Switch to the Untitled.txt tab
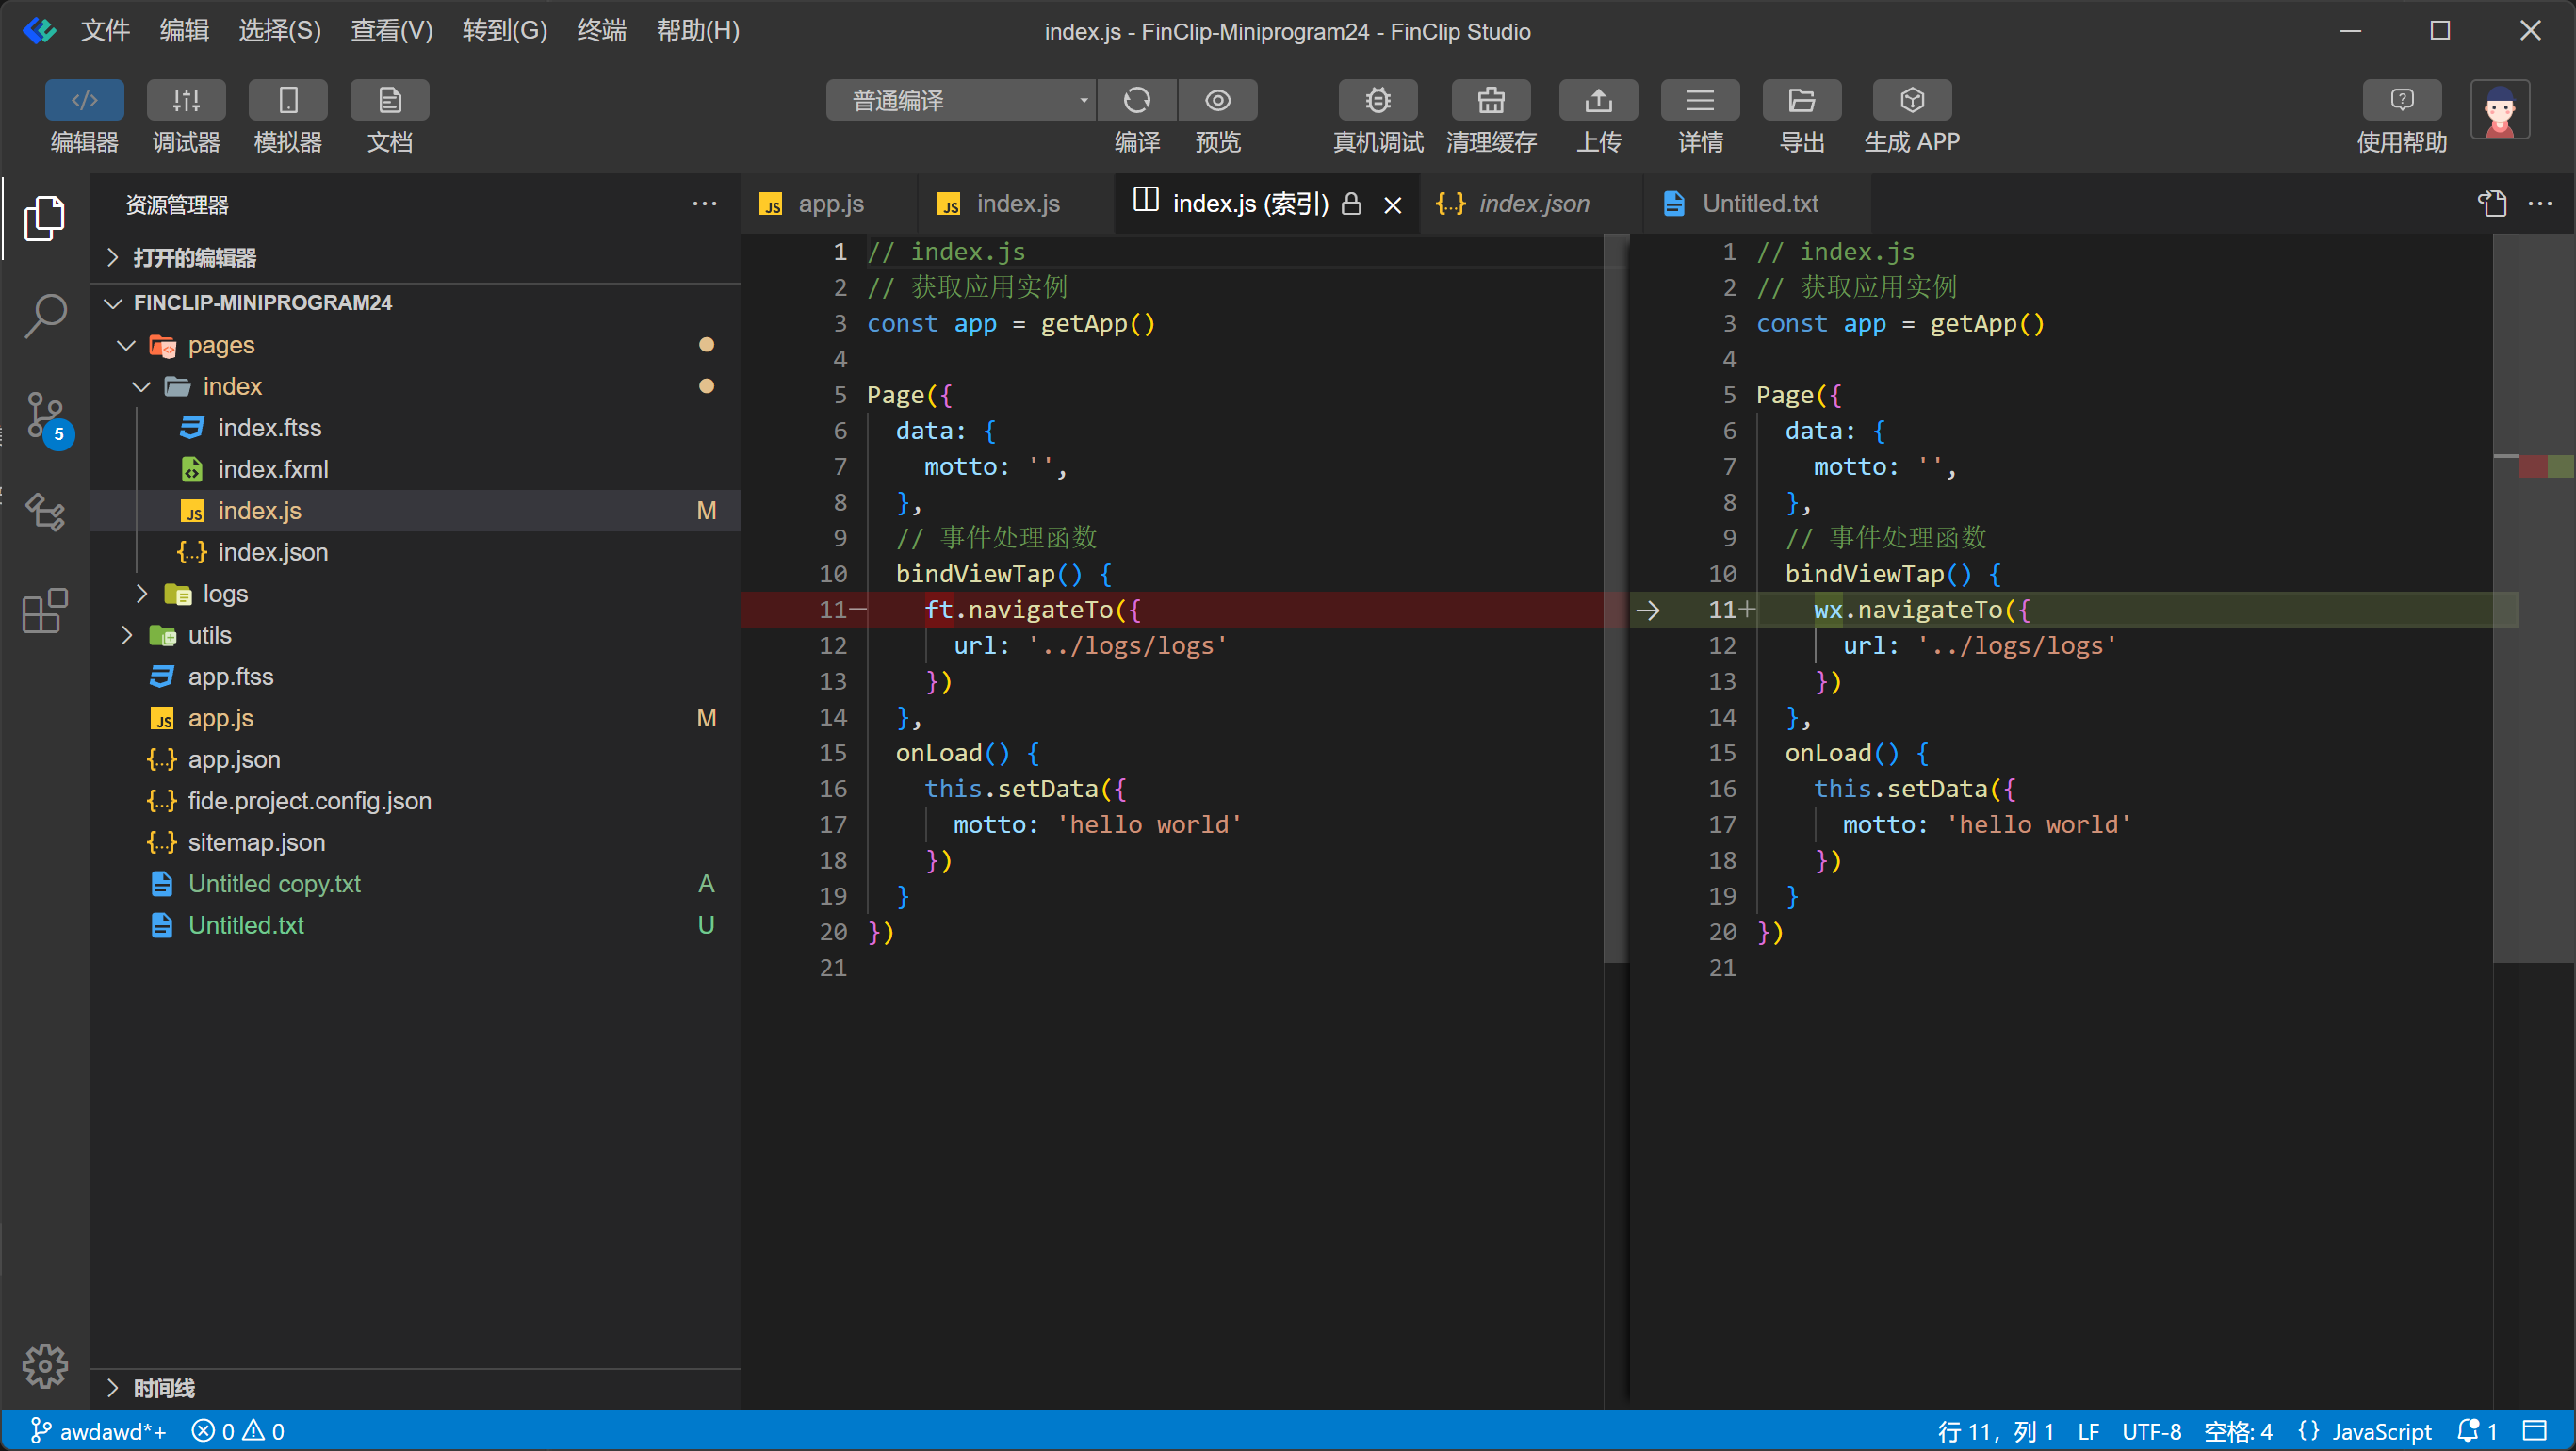Viewport: 2576px width, 1451px height. coord(1759,204)
